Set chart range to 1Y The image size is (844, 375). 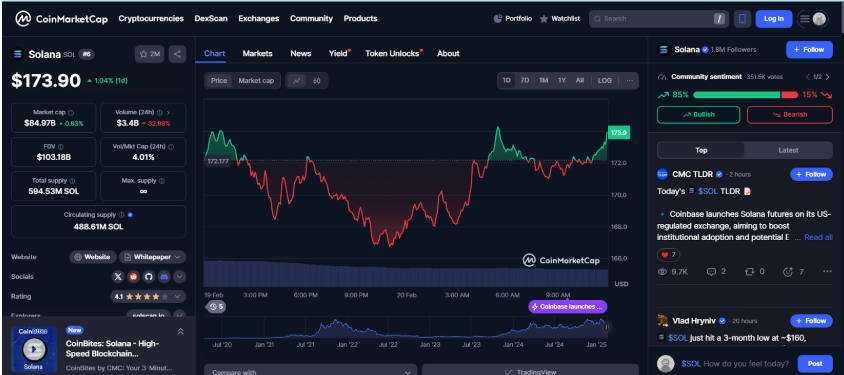[x=562, y=81]
